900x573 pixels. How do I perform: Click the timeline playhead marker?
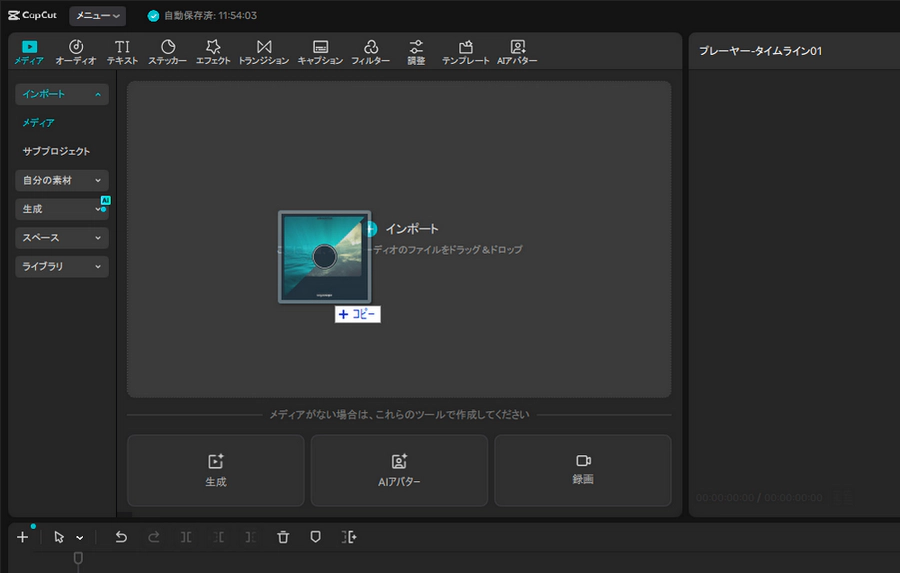click(x=78, y=559)
